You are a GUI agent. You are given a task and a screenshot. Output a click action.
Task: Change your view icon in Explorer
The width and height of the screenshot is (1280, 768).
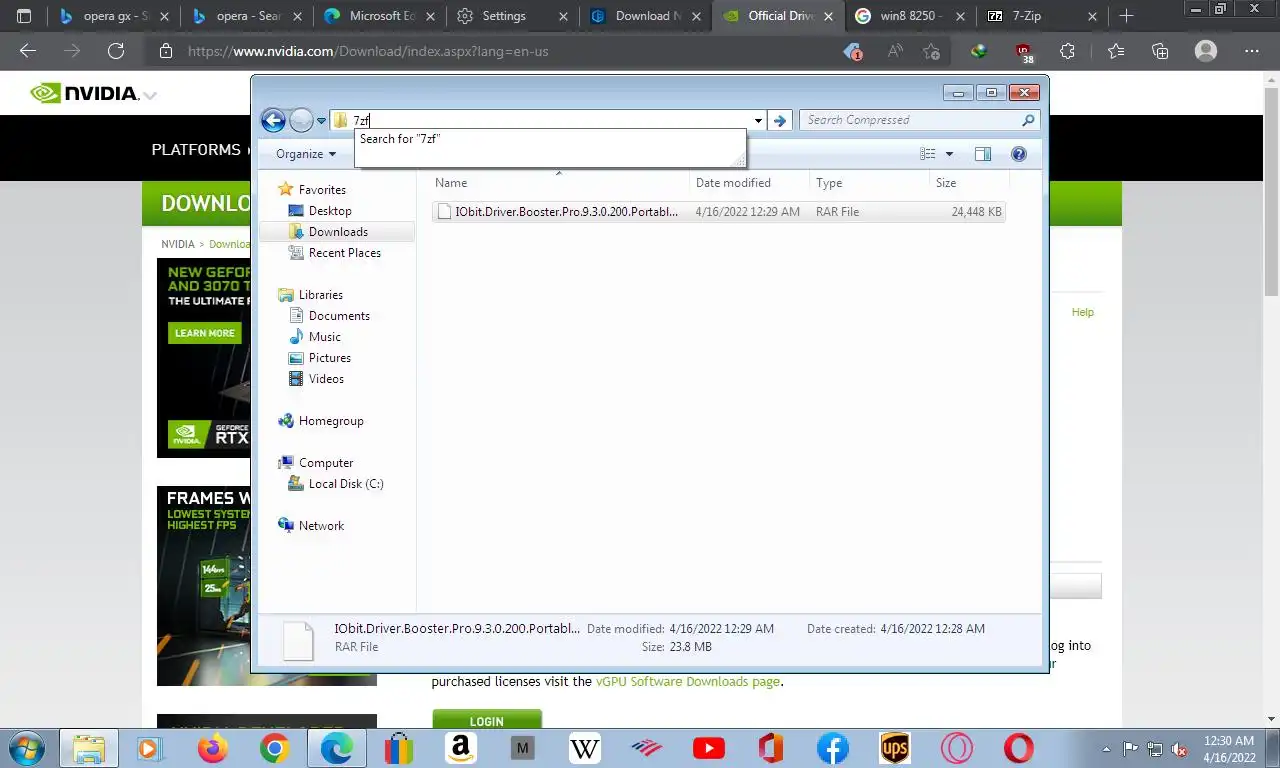point(927,154)
